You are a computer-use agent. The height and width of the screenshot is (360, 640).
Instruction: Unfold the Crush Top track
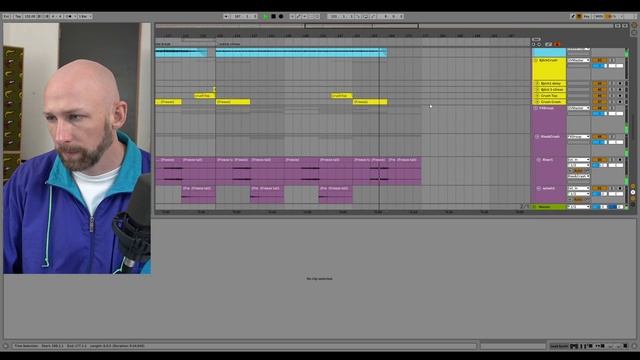pos(538,96)
